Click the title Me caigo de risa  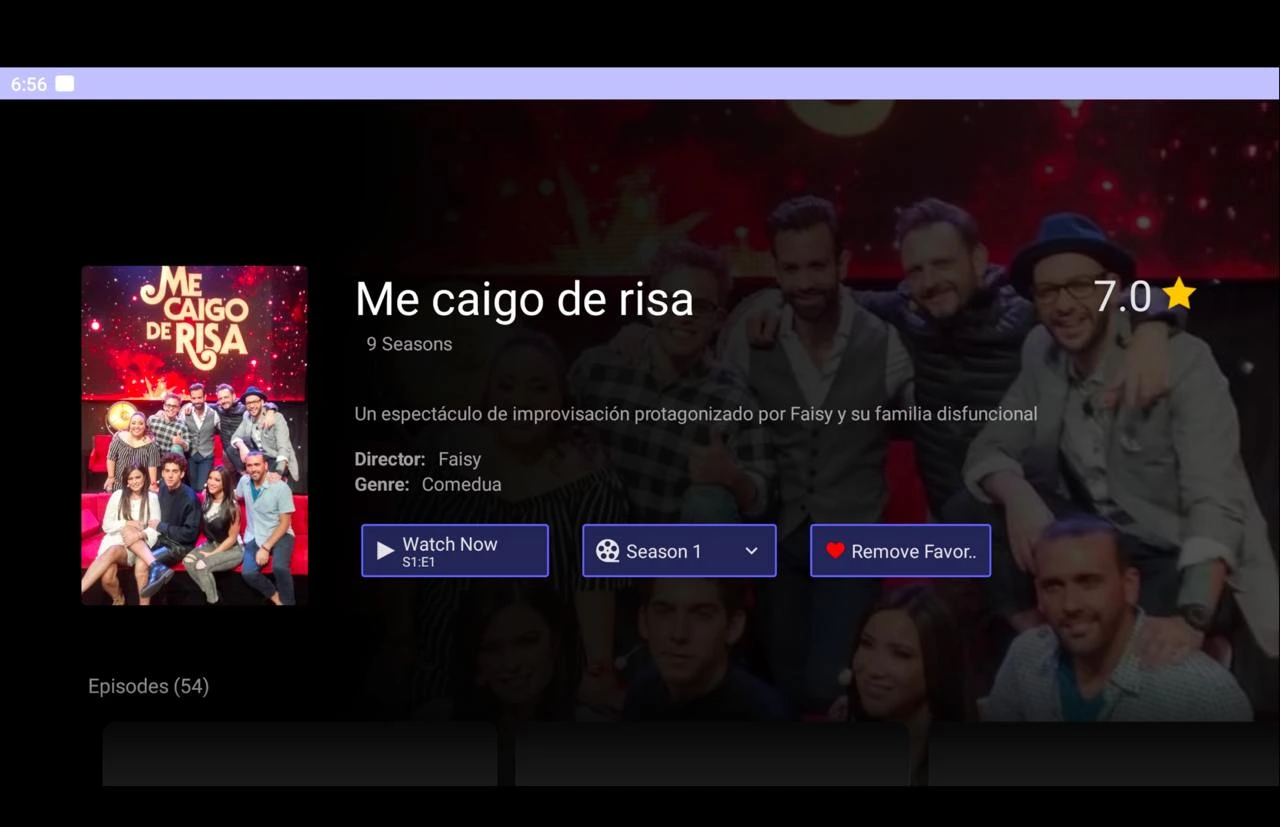[x=524, y=299]
